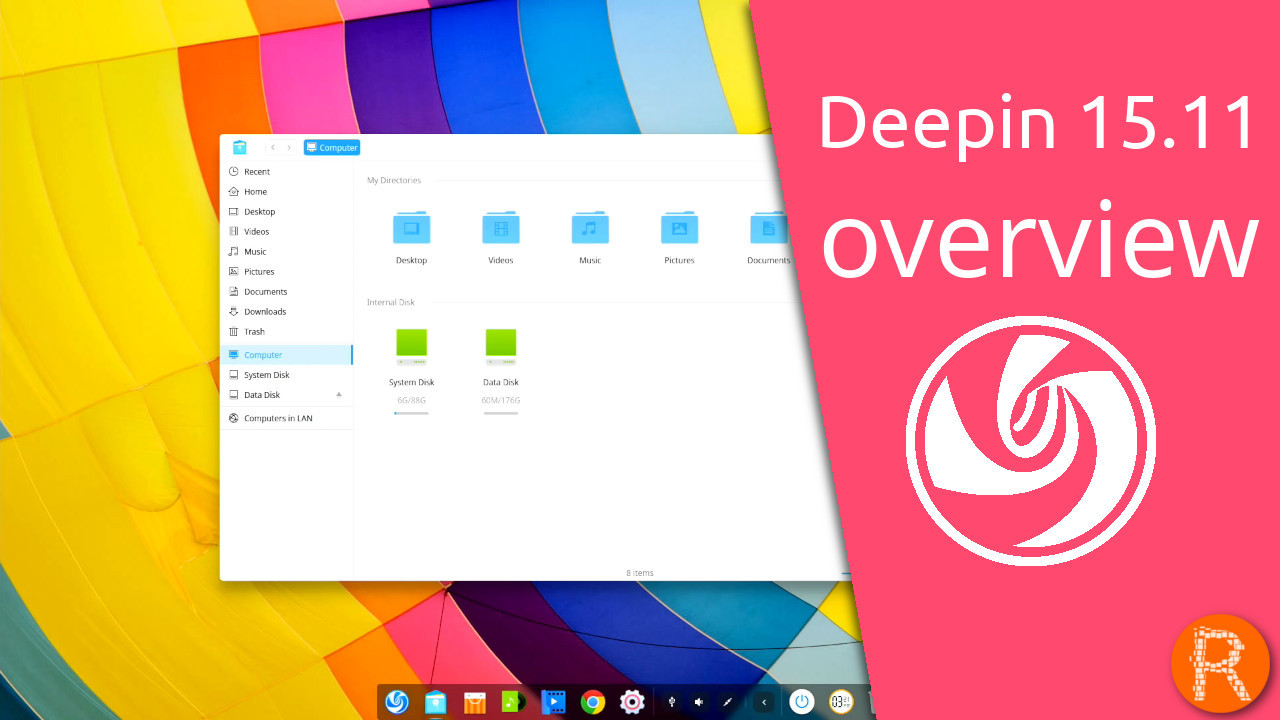This screenshot has height=720, width=1280.
Task: Go back with the navigation arrow
Action: click(273, 147)
